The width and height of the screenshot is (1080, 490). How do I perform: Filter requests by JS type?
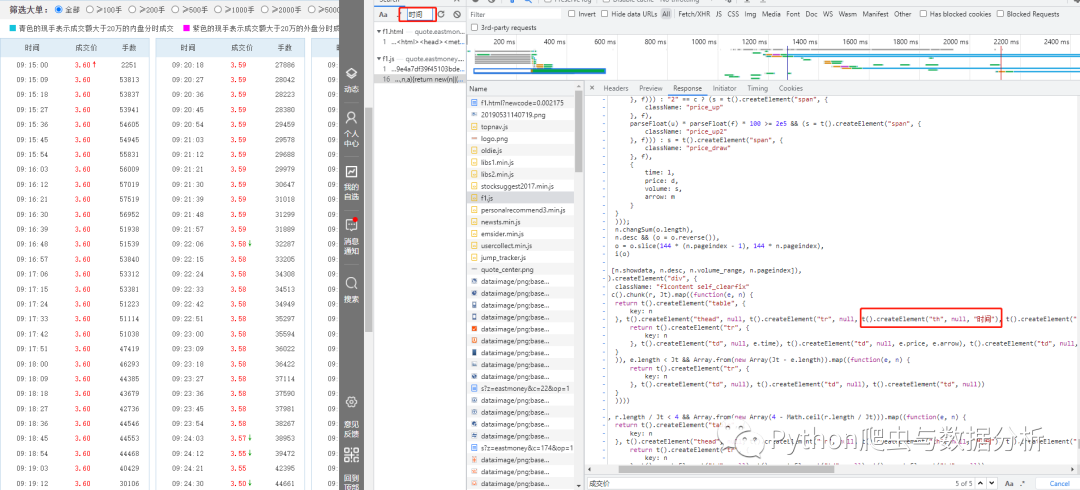tap(718, 14)
